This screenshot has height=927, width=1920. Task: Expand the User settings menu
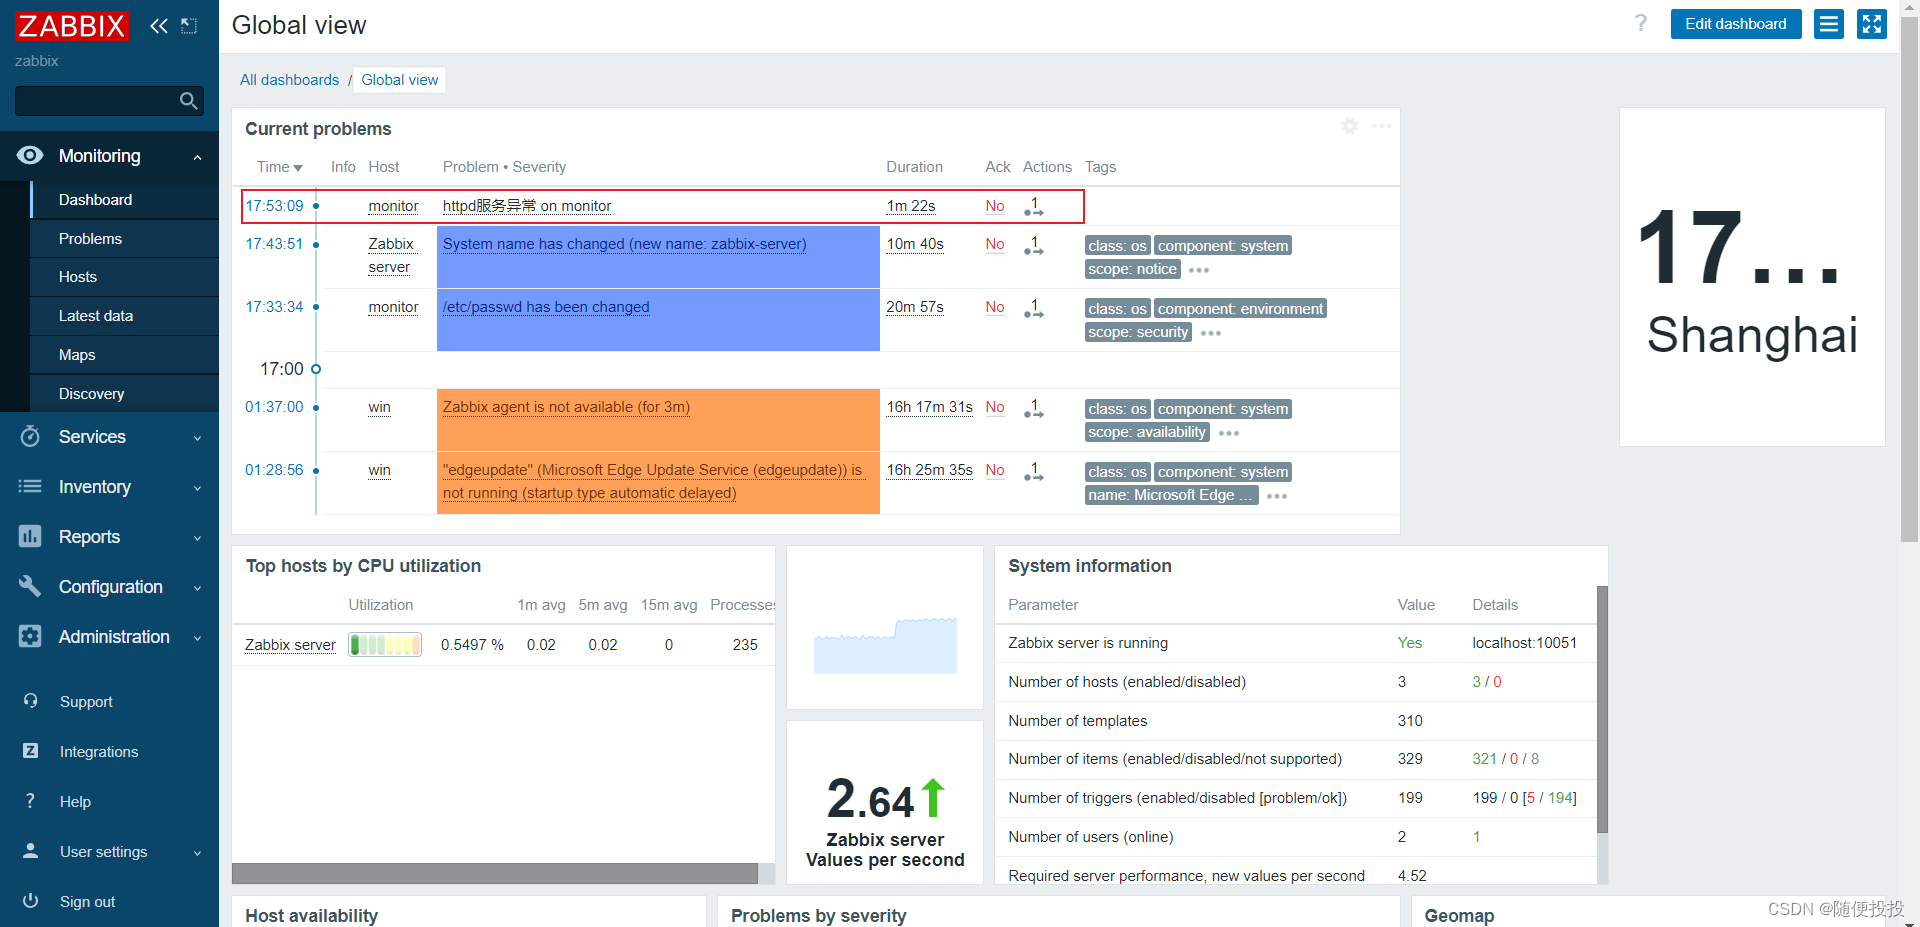[x=197, y=853]
